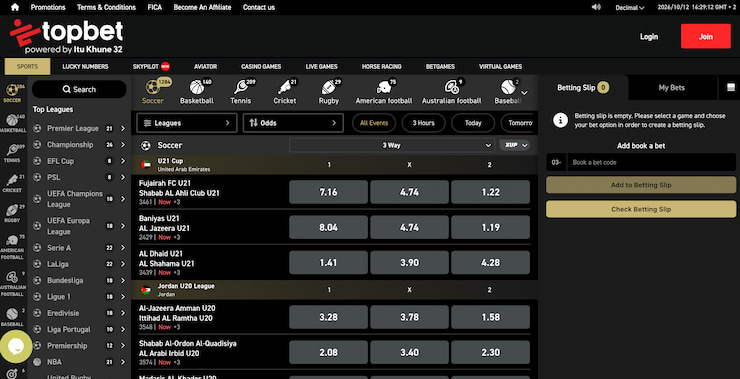Click the topbet logo
This screenshot has height=379, width=740.
[x=67, y=36]
